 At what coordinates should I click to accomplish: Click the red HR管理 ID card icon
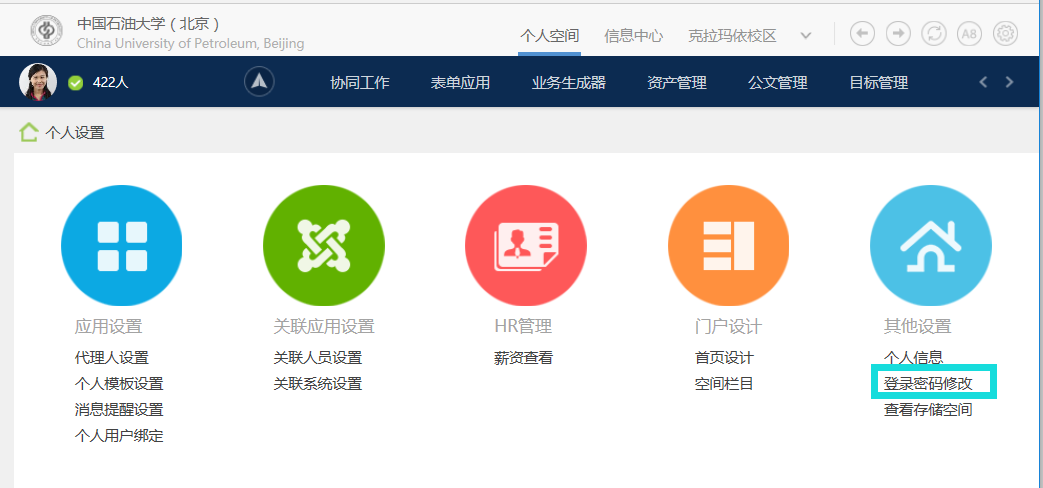pyautogui.click(x=525, y=246)
